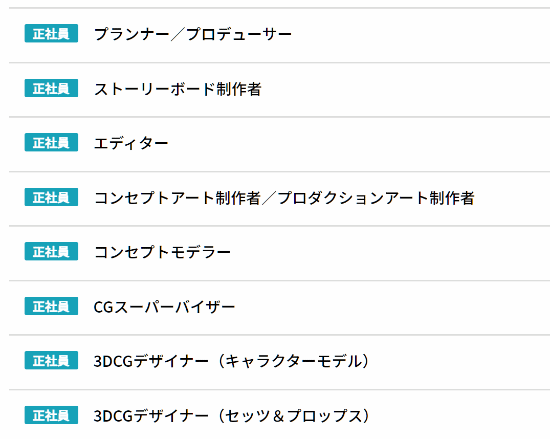Select the プロダクションアート制作者 text in listing
Image resolution: width=550 pixels, height=439 pixels.
[x=376, y=198]
